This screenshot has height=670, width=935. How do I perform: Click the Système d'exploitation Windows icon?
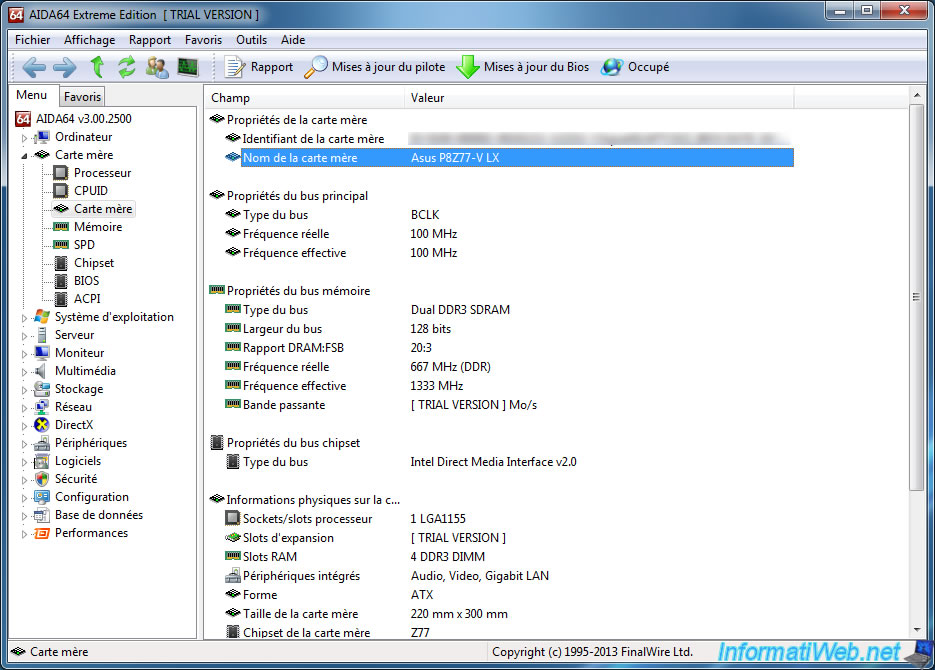[42, 317]
